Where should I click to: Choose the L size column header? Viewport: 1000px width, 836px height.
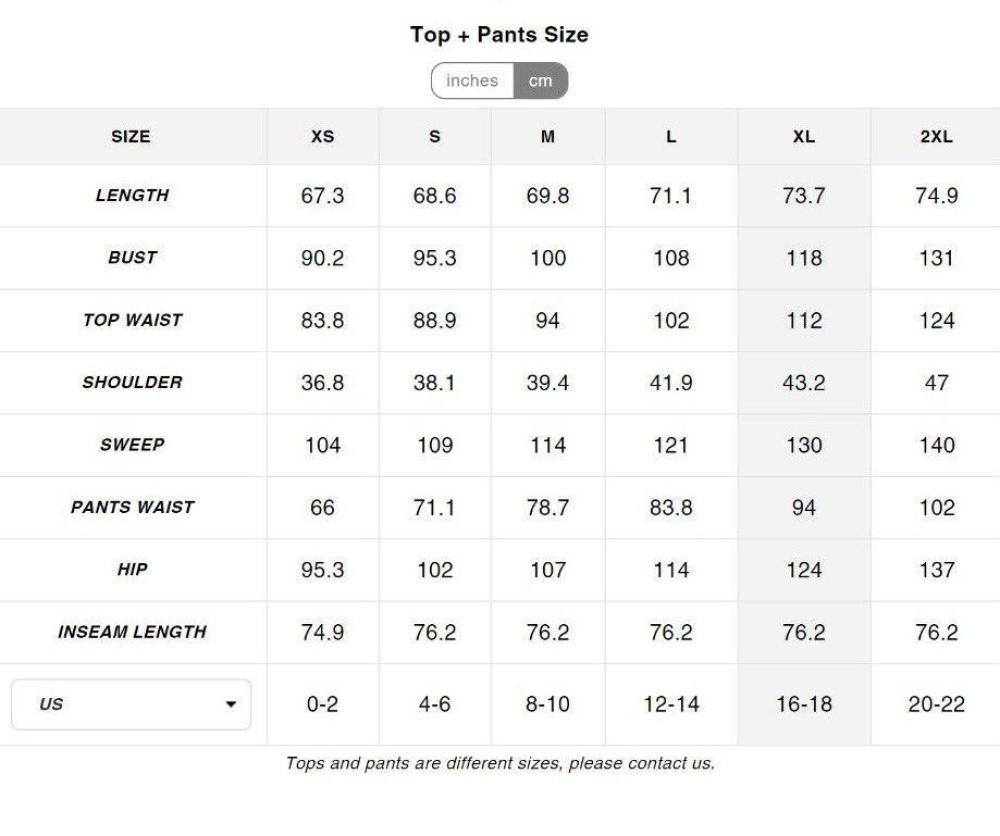[671, 137]
